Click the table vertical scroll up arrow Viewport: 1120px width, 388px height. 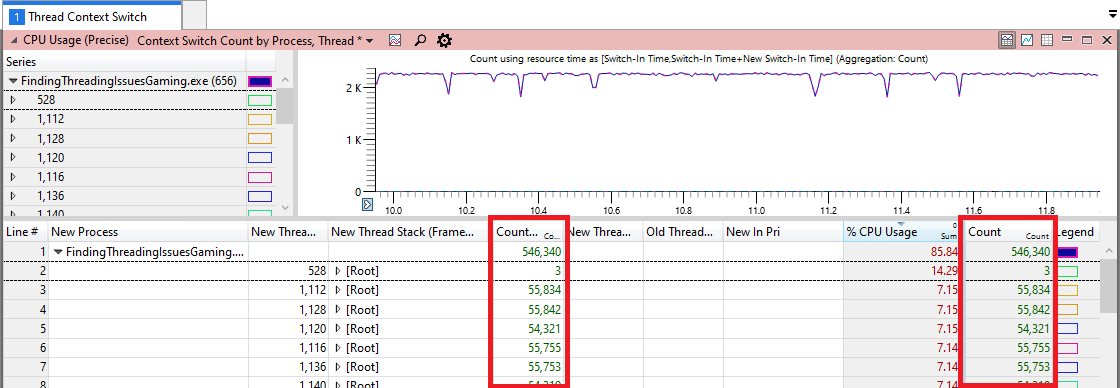click(1109, 252)
